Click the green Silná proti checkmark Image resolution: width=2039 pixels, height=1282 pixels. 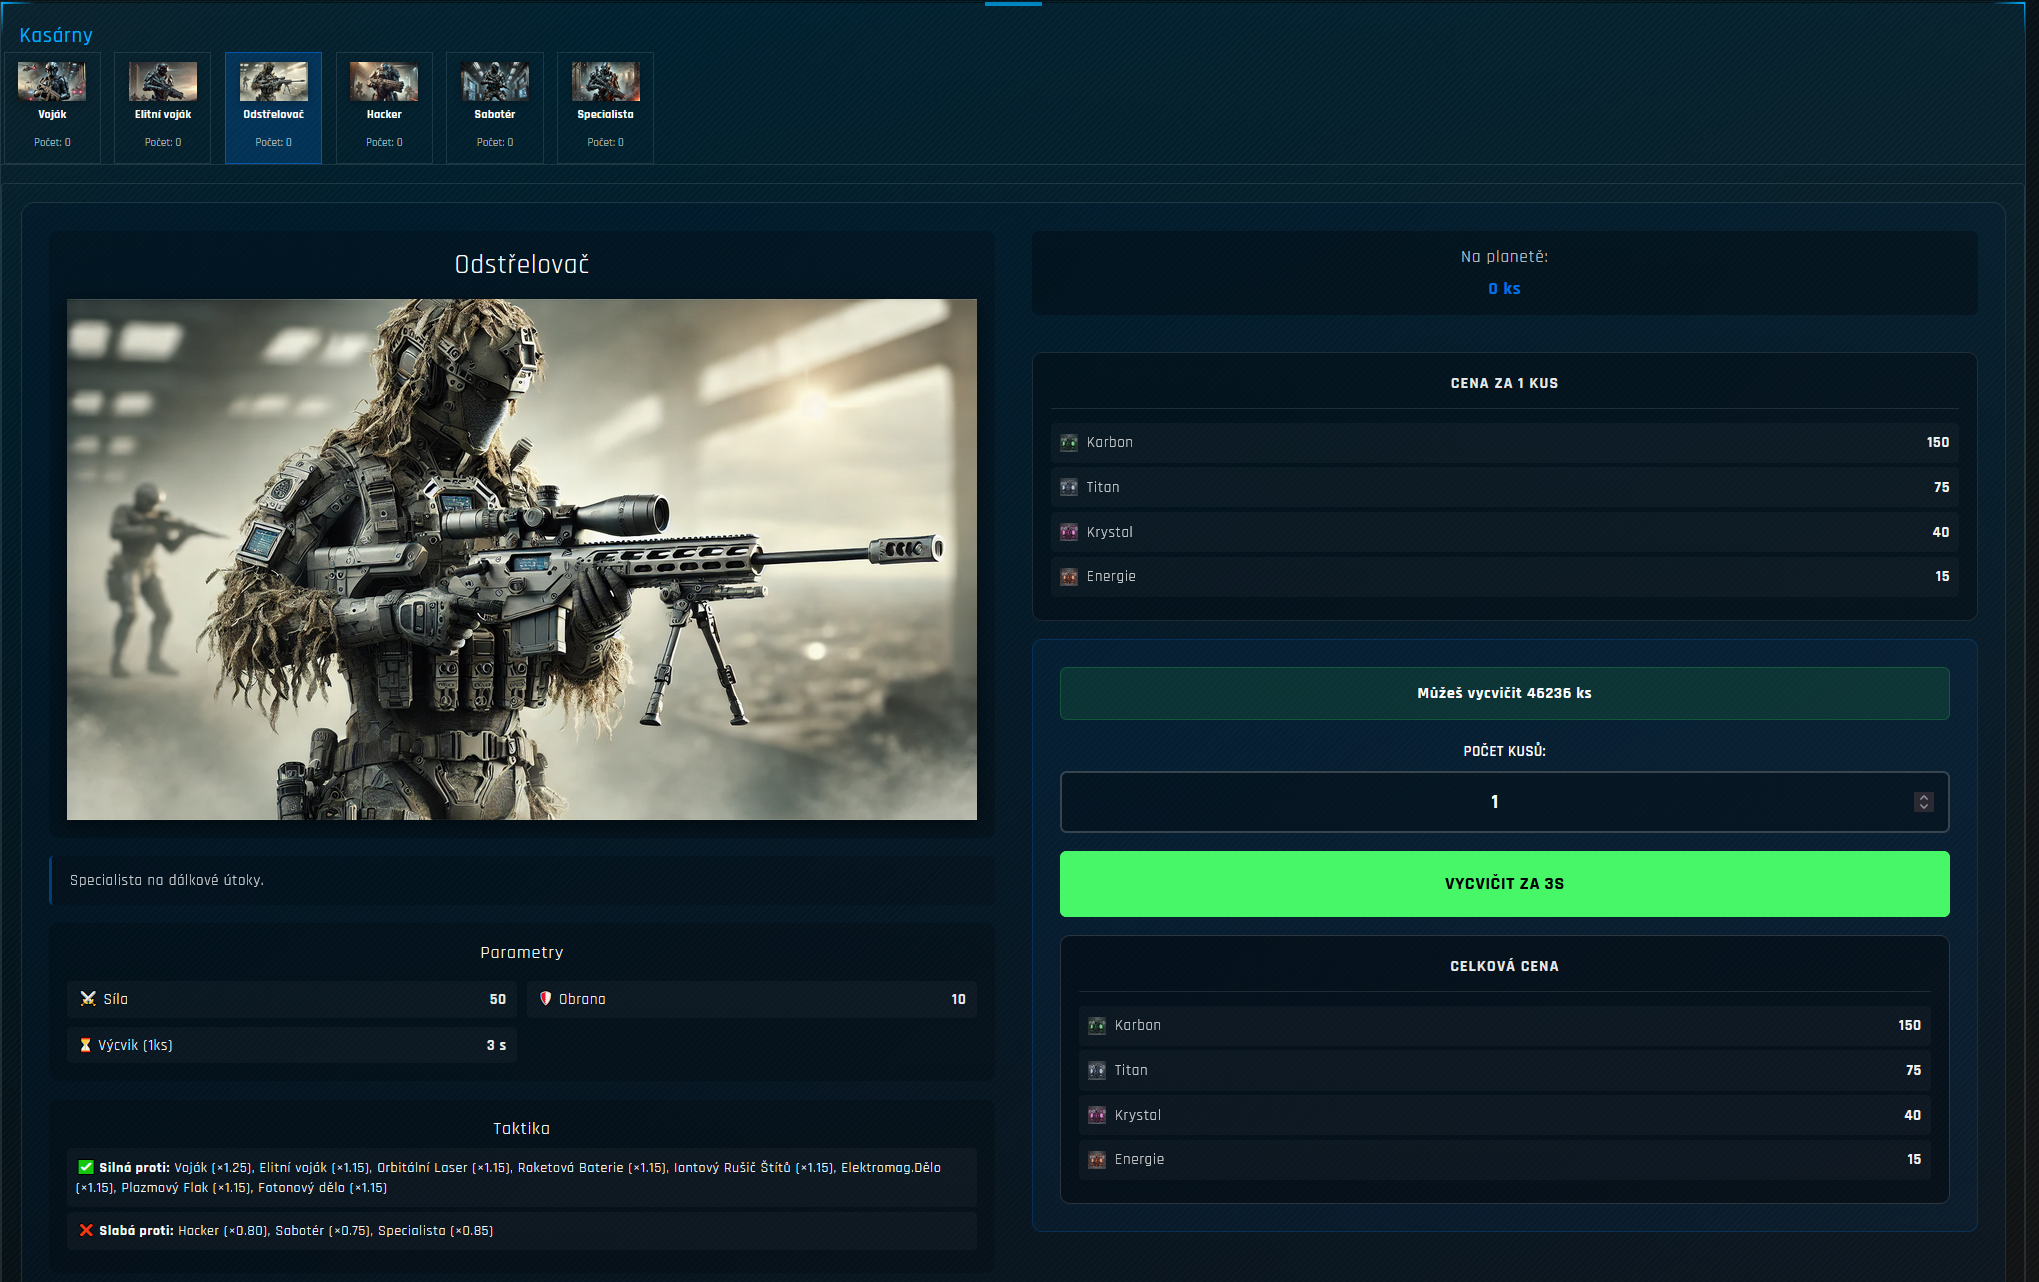[86, 1167]
